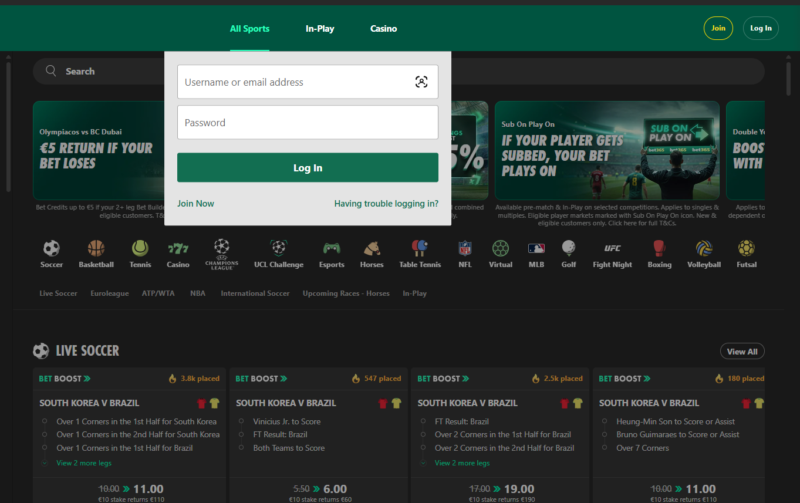
Task: Focus the Username or email address field
Action: (x=308, y=82)
